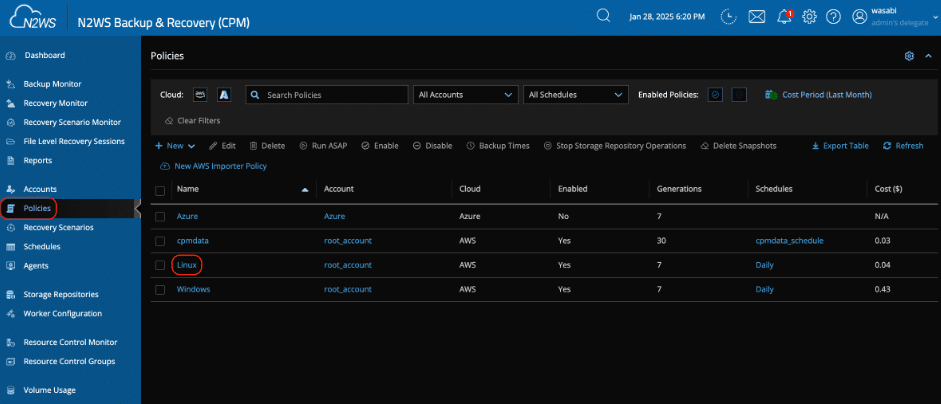
Task: Refresh the policies table
Action: point(903,146)
